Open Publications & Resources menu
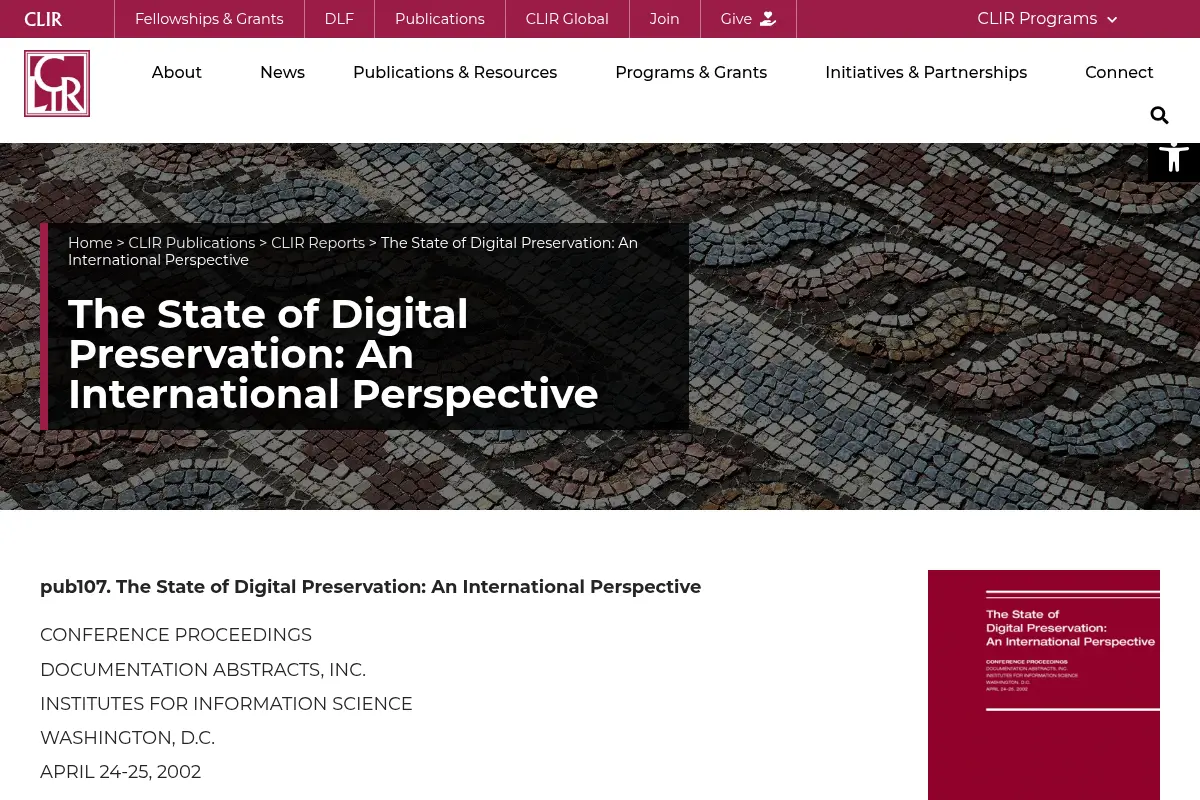The image size is (1200, 800). pos(455,72)
